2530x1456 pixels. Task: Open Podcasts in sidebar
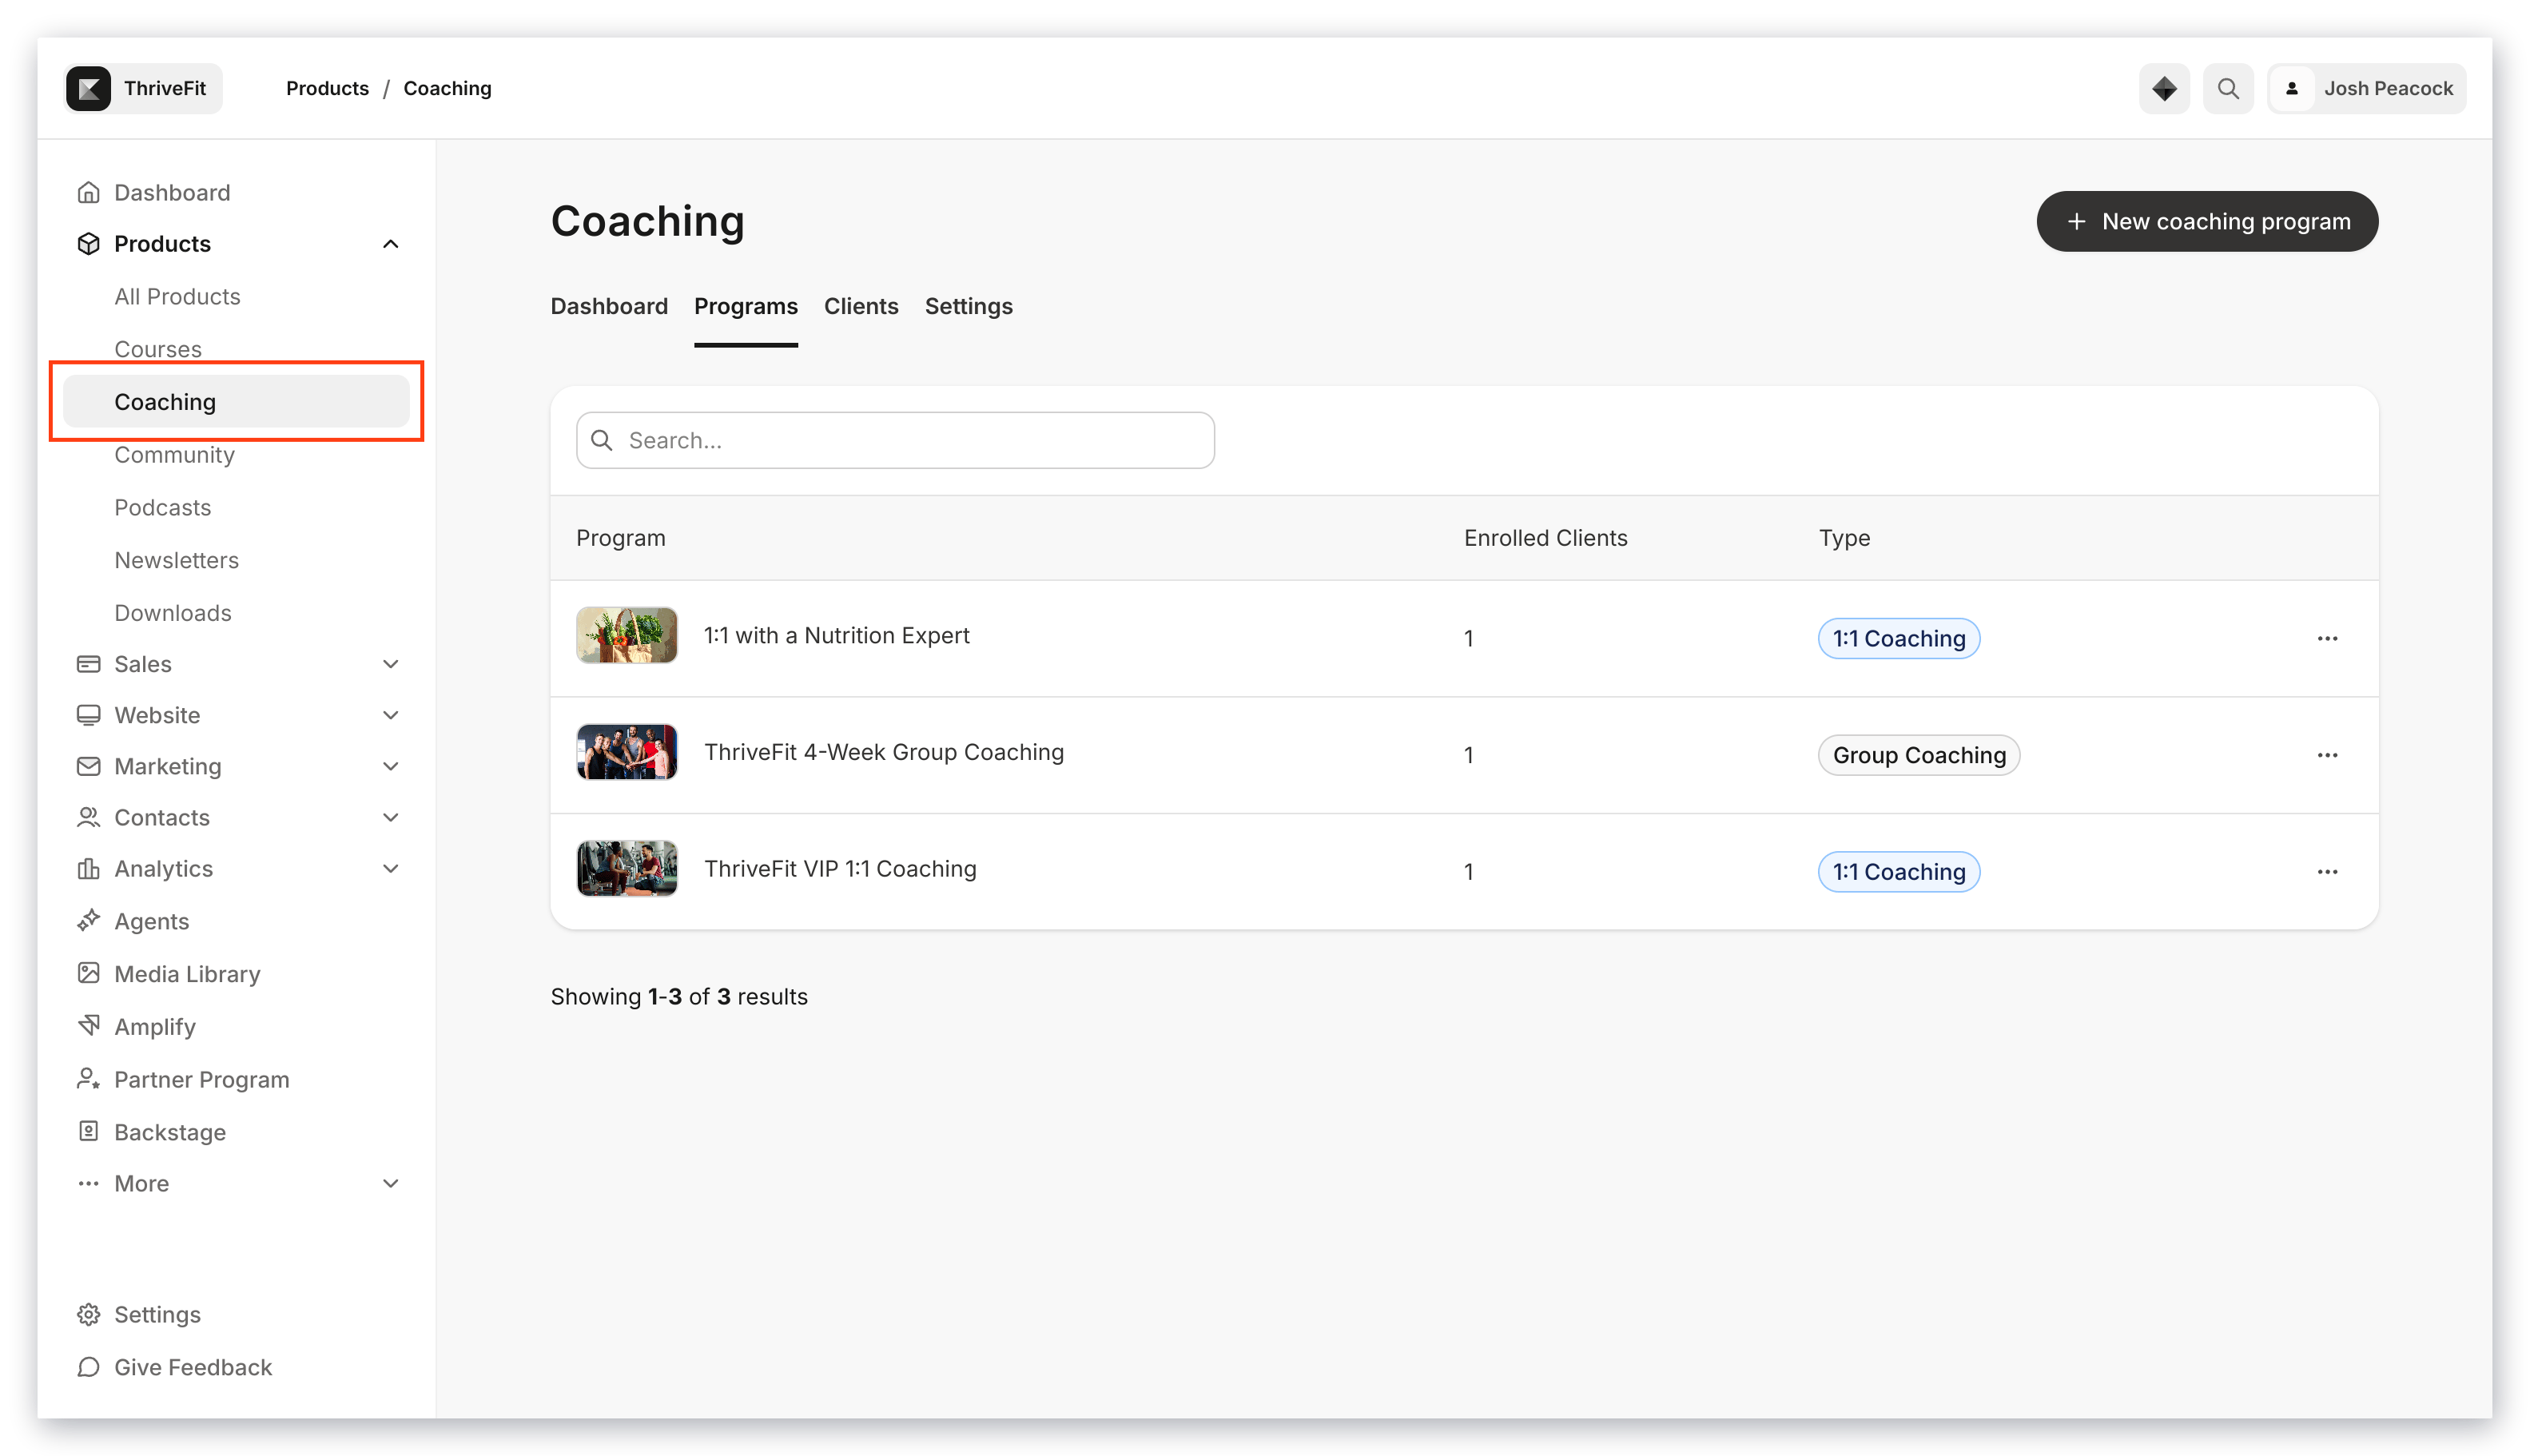coord(163,507)
